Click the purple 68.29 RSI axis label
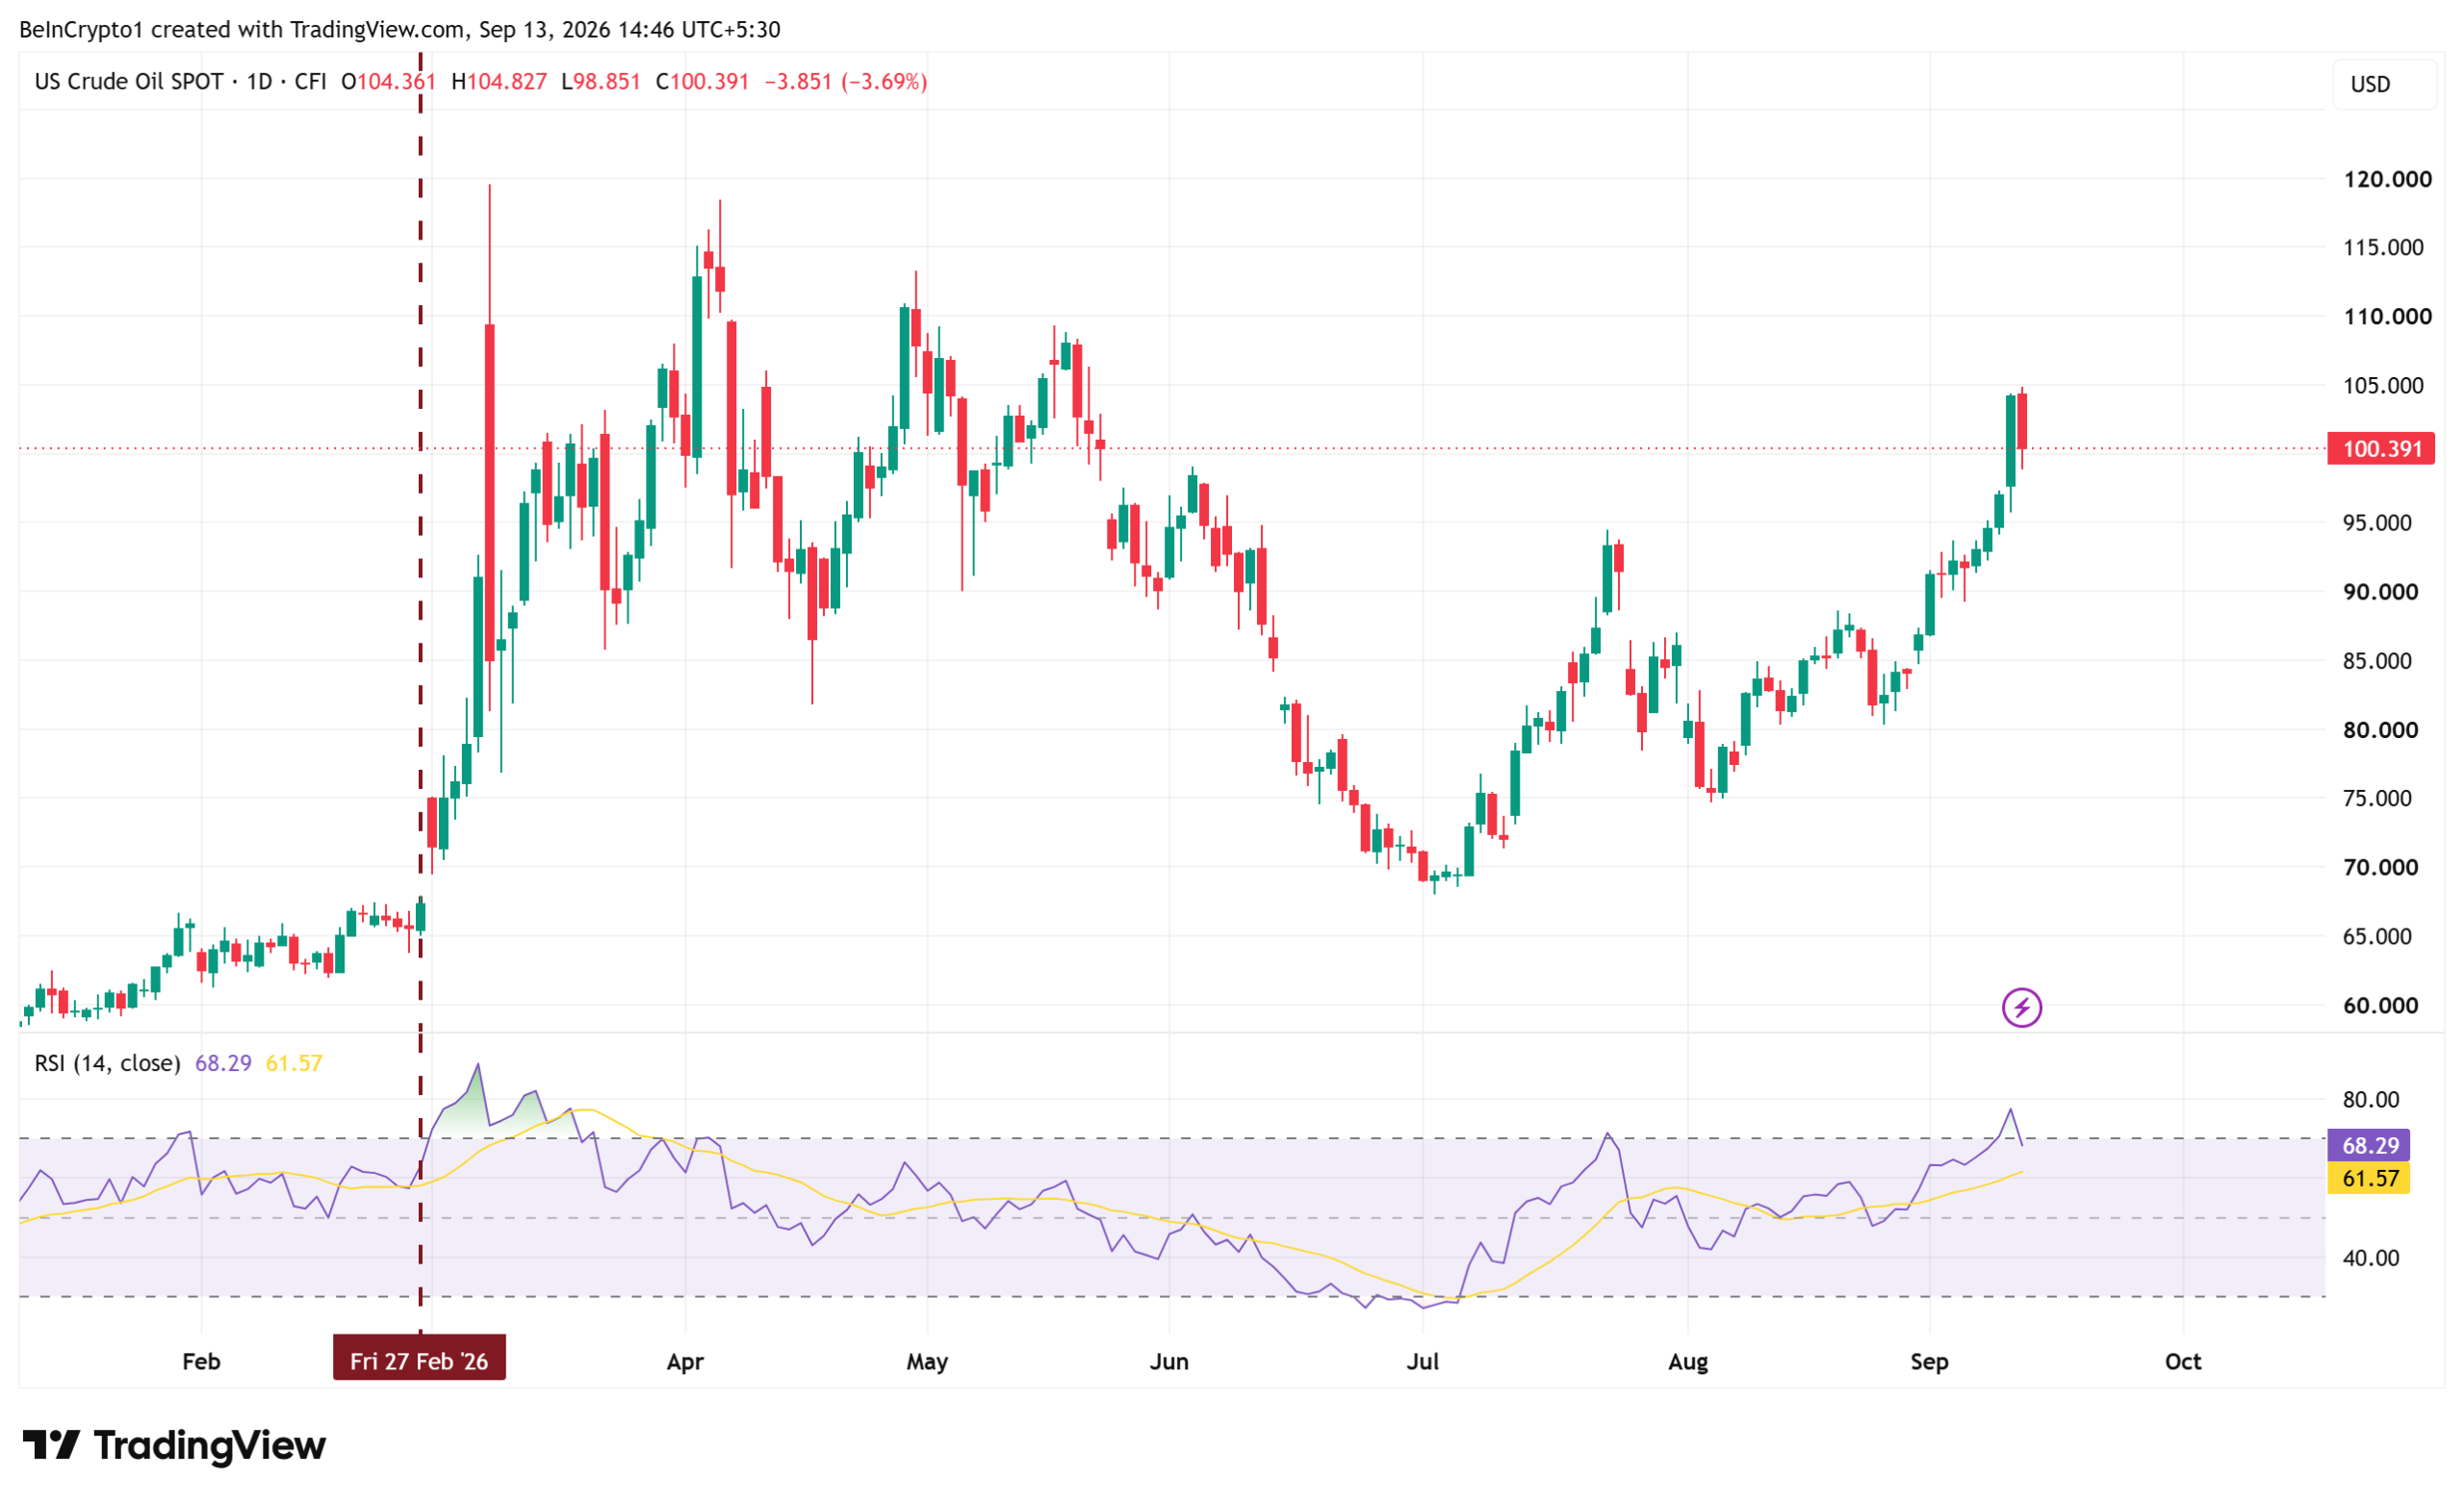2464x1503 pixels. click(x=2368, y=1145)
